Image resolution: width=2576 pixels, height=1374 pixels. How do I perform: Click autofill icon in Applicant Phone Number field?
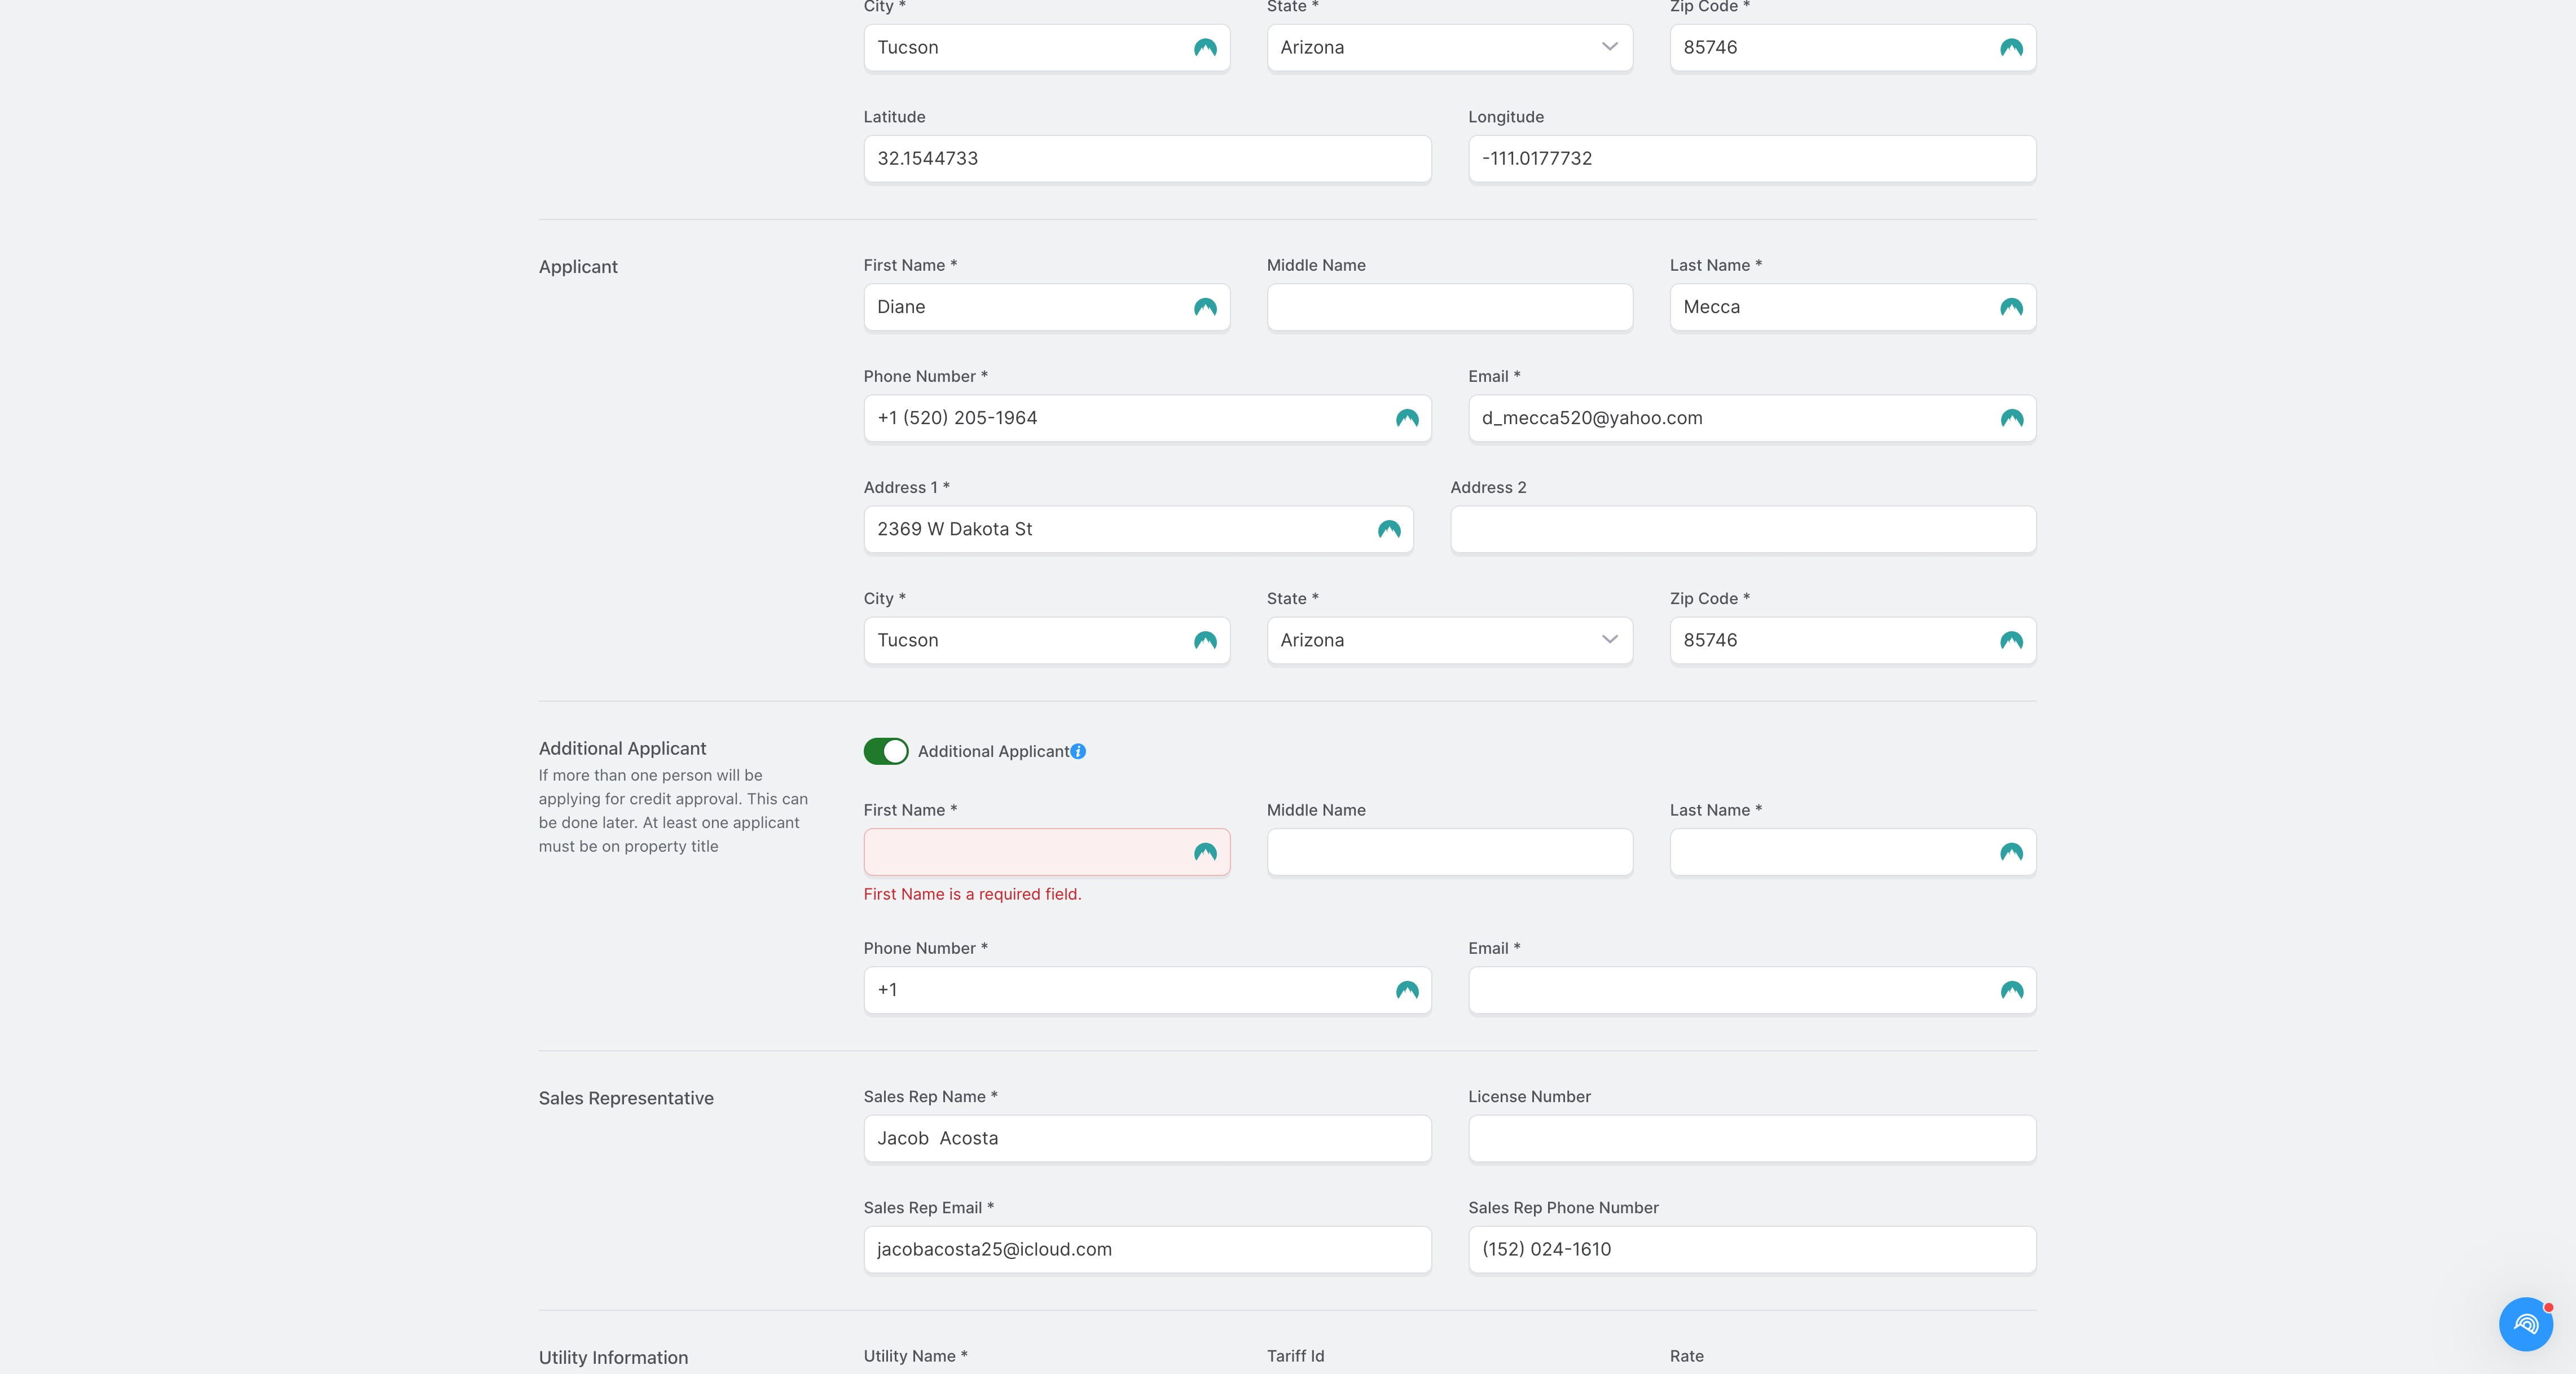1407,418
